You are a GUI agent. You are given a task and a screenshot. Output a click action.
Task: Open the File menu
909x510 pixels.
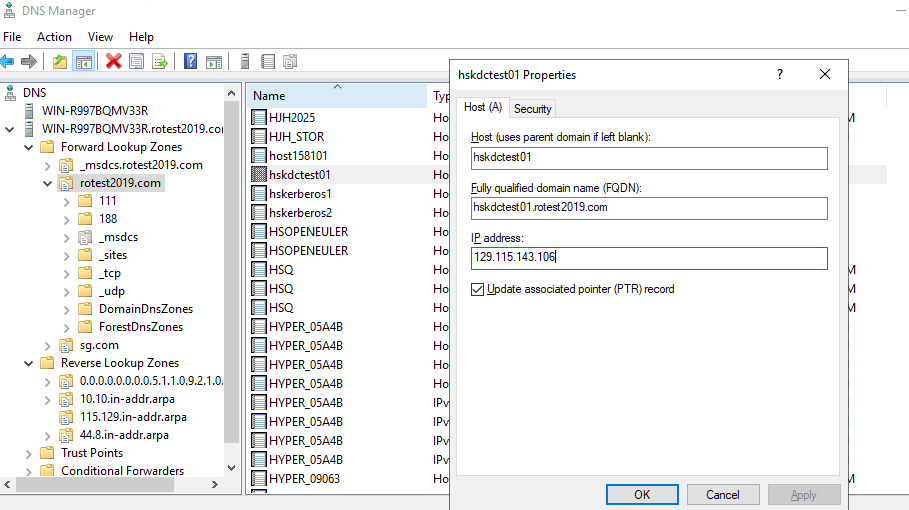pos(12,37)
